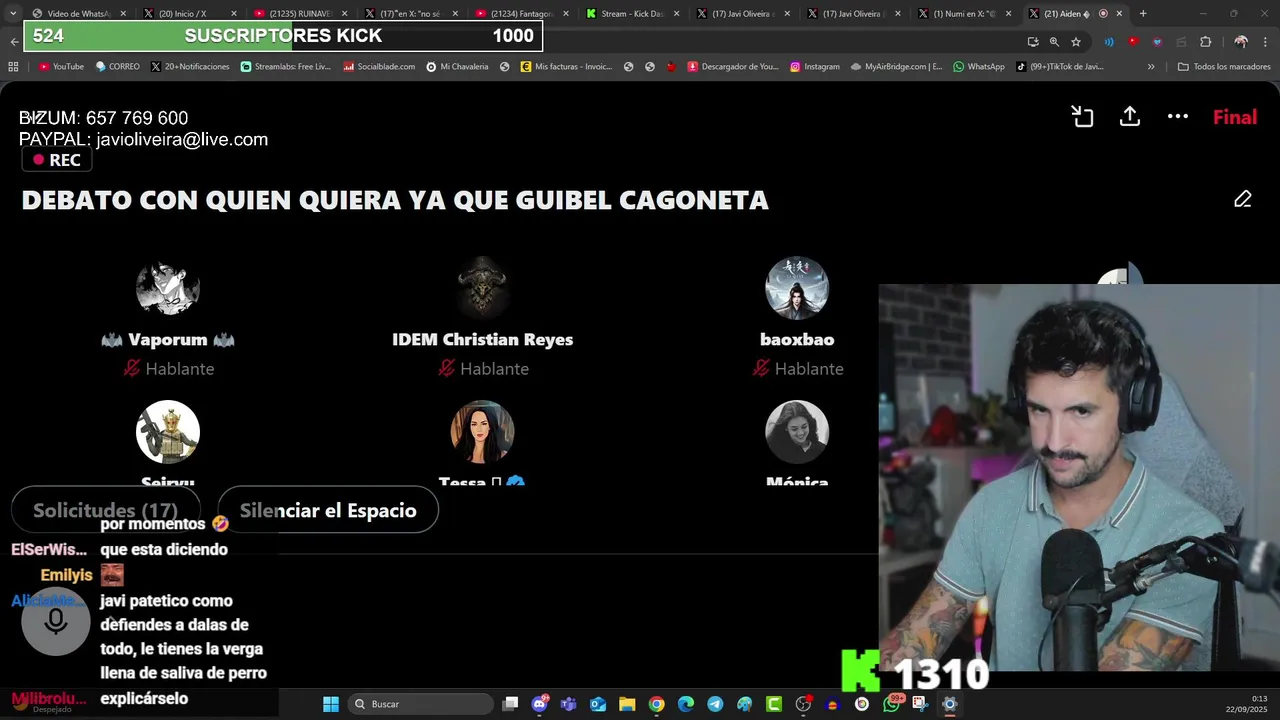Open the Solicitudes (17) requests list
1280x720 pixels.
pyautogui.click(x=105, y=510)
